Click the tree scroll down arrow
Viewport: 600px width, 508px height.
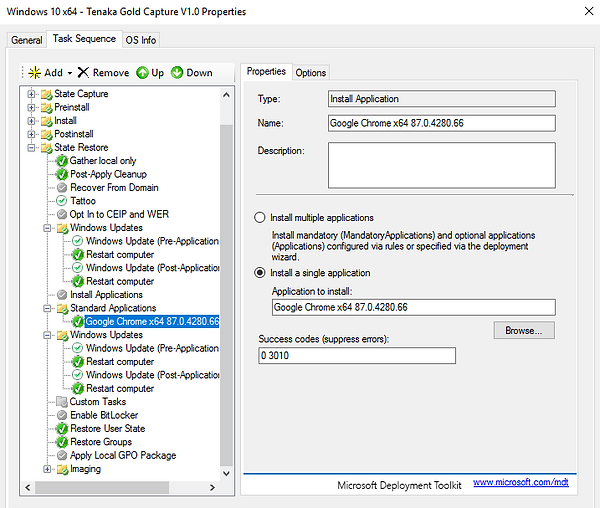(x=227, y=474)
